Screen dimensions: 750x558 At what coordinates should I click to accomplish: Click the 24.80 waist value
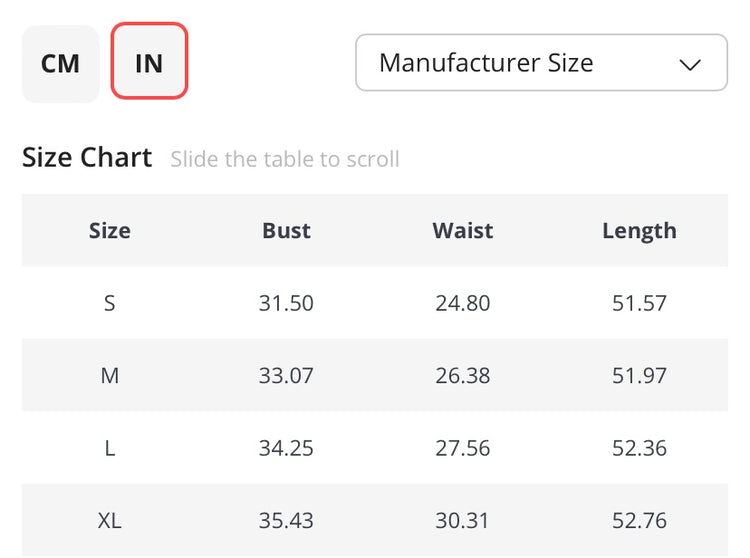[463, 303]
